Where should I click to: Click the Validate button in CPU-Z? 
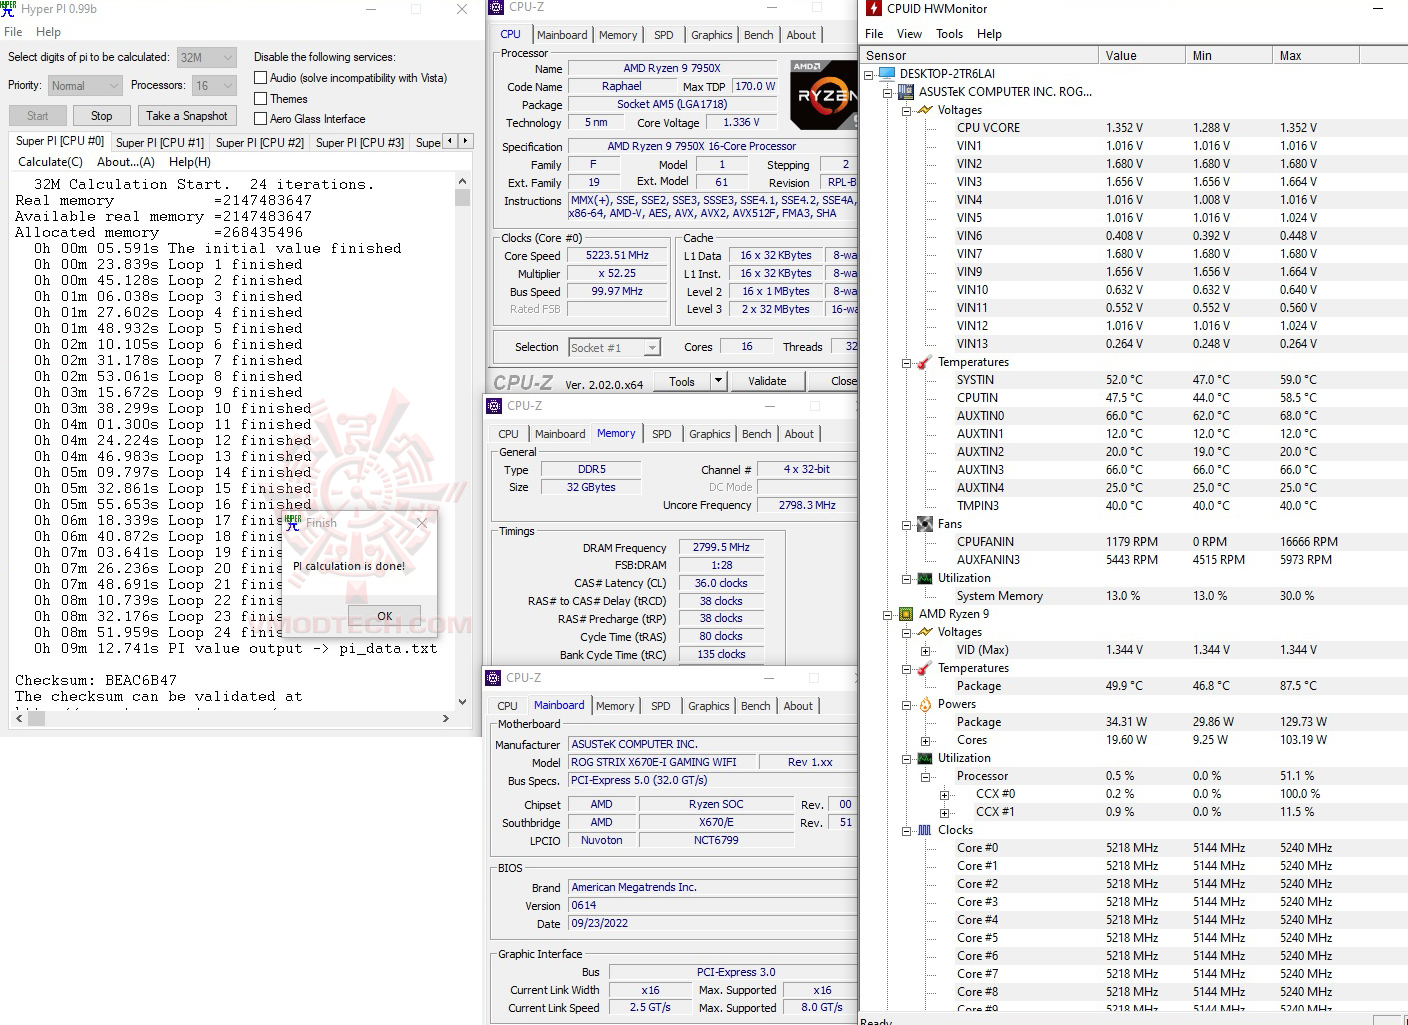coord(767,381)
